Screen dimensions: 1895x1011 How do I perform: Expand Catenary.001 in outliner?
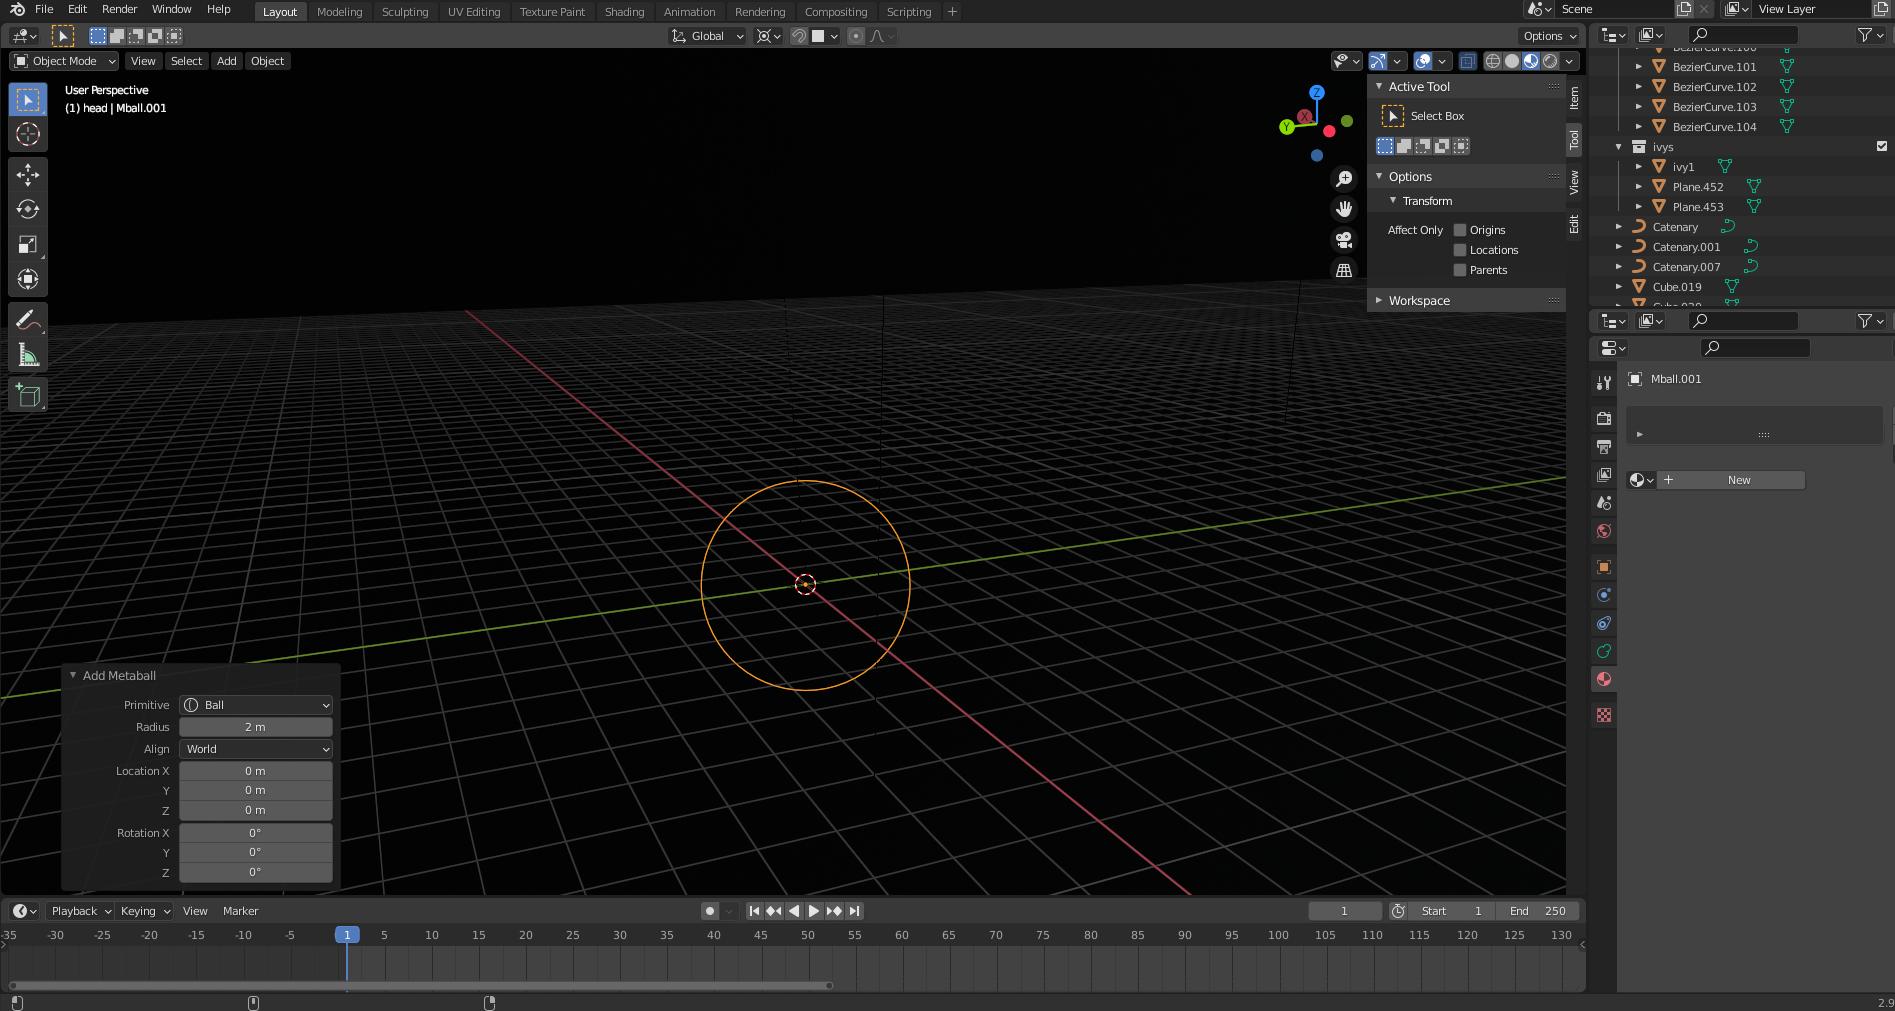click(1619, 247)
